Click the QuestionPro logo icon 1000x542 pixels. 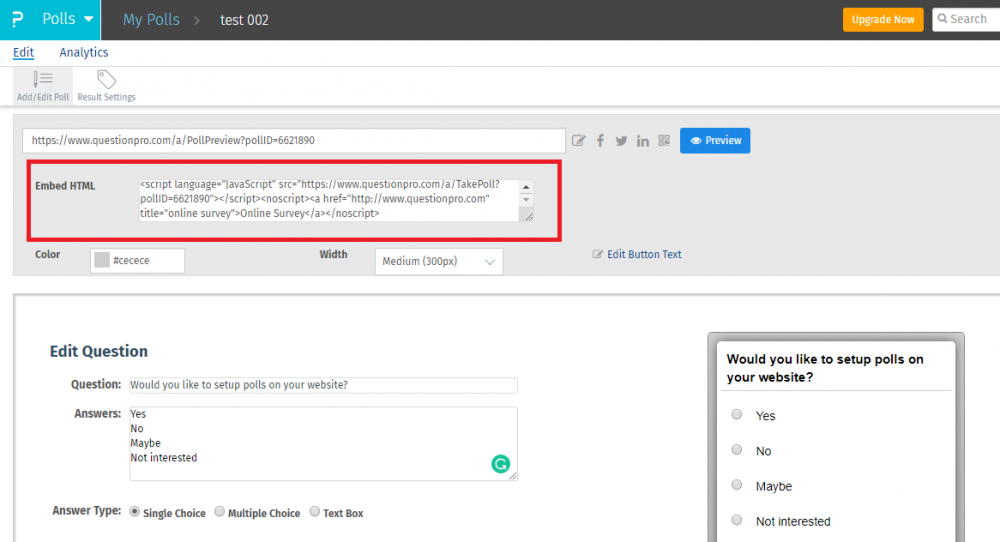pyautogui.click(x=16, y=20)
